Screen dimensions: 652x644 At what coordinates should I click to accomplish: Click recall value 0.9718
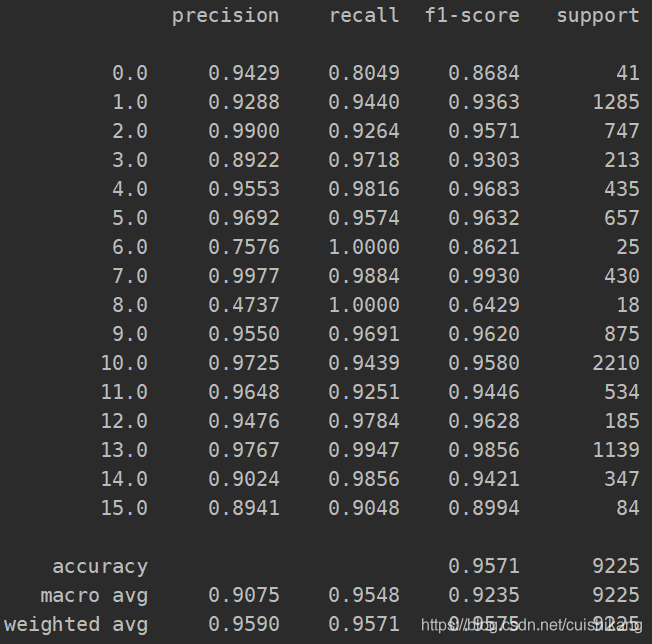tap(364, 160)
